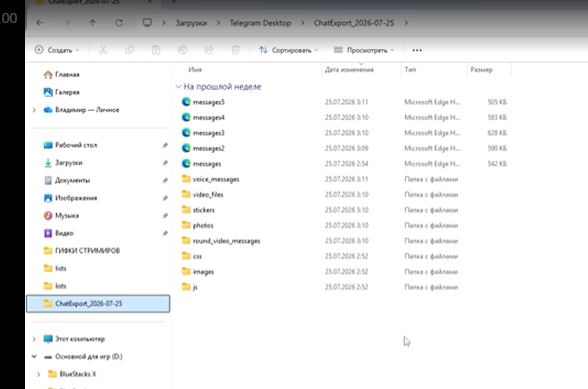Click the Rename icon in toolbar

(183, 50)
